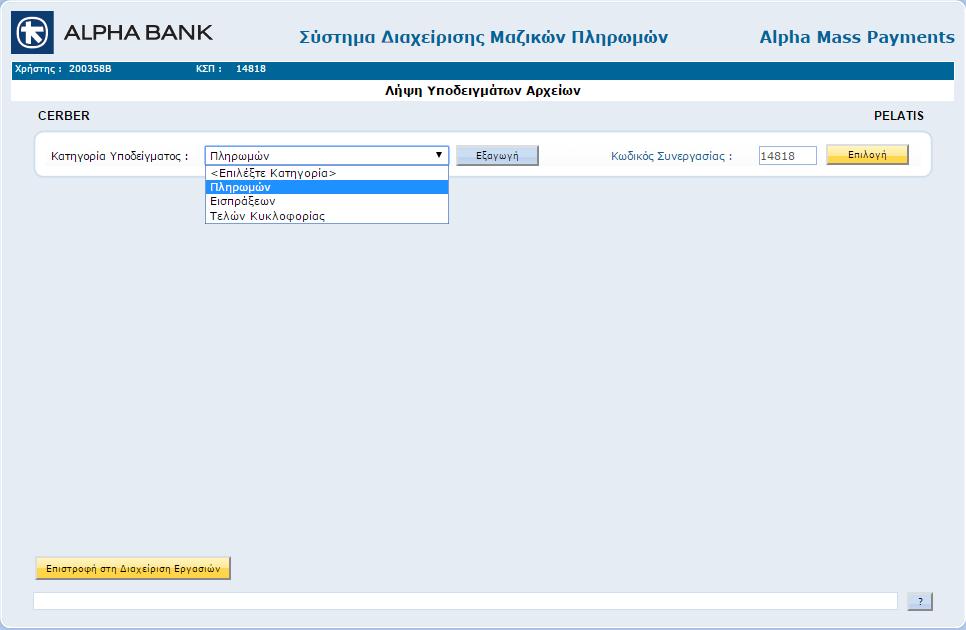Image resolution: width=966 pixels, height=630 pixels.
Task: Click the Λήψη Υποδειγμάτων Αρχείων page title
Action: click(482, 91)
